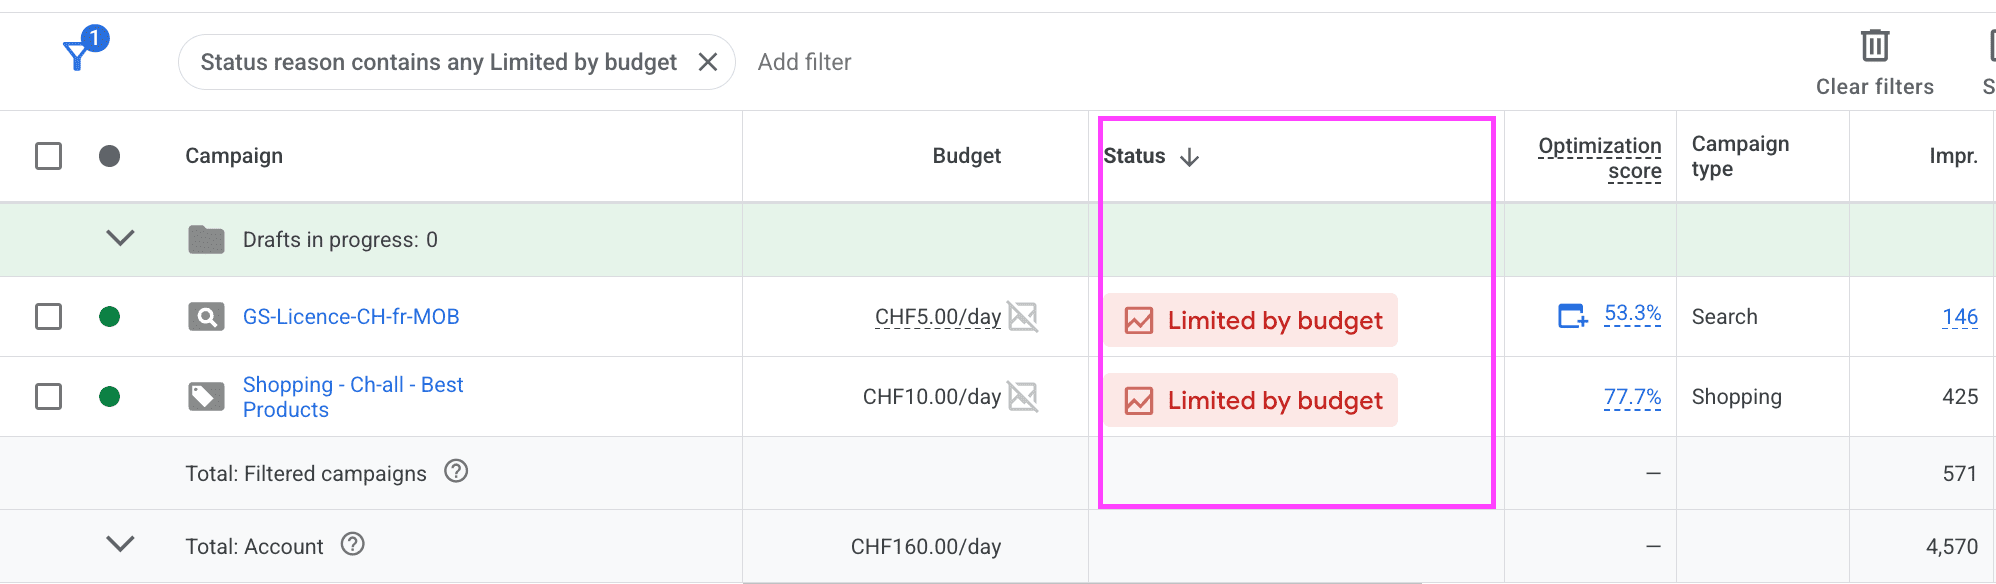Click the help icon beside Total: Account

pyautogui.click(x=353, y=544)
